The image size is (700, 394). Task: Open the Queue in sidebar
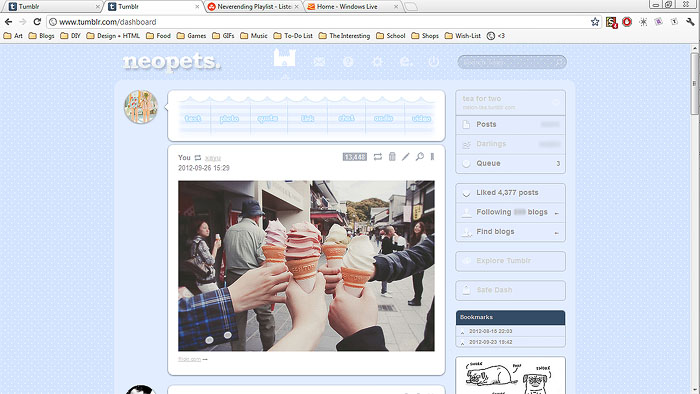pos(510,163)
